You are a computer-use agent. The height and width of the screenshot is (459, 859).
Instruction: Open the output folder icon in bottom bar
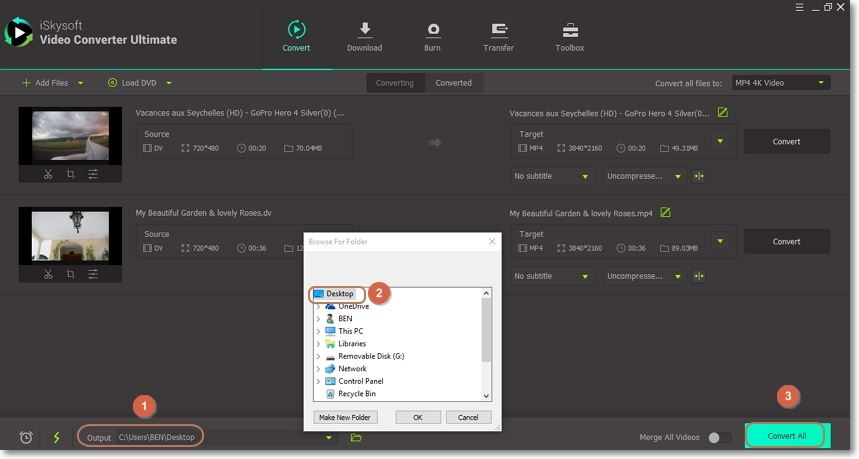(356, 437)
